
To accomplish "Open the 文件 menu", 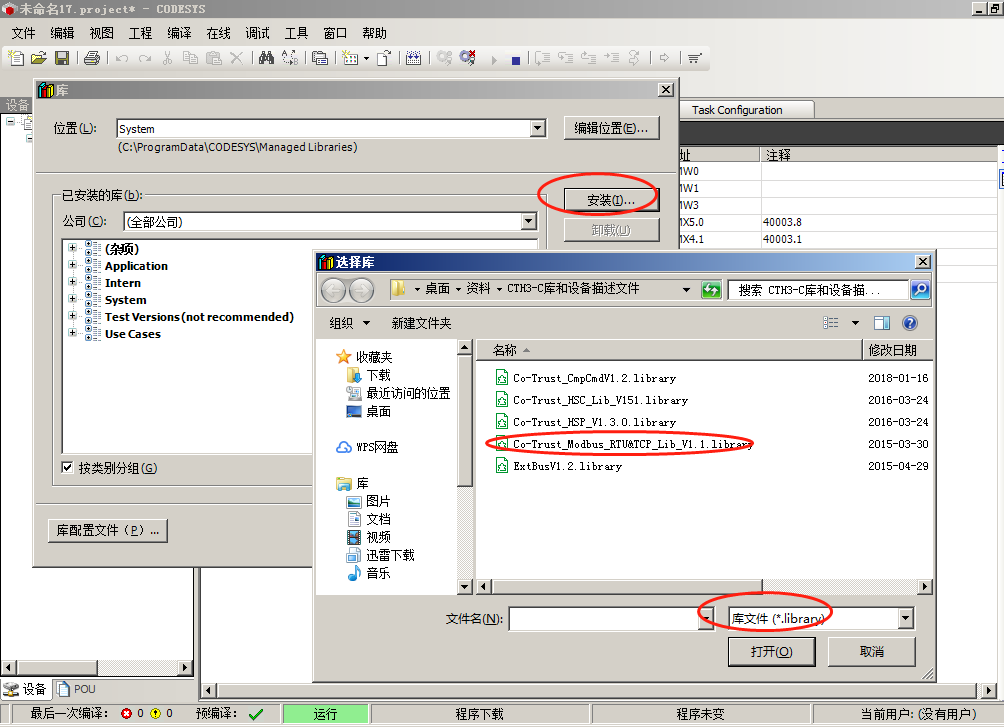I will click(x=24, y=33).
